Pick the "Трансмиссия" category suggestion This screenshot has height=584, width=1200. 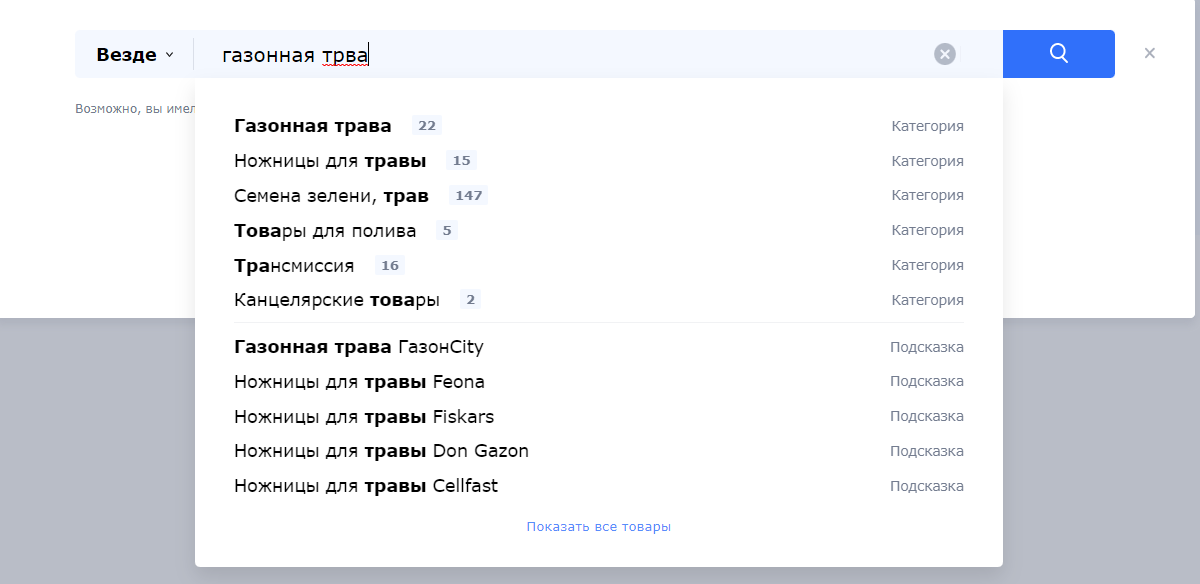tap(294, 266)
